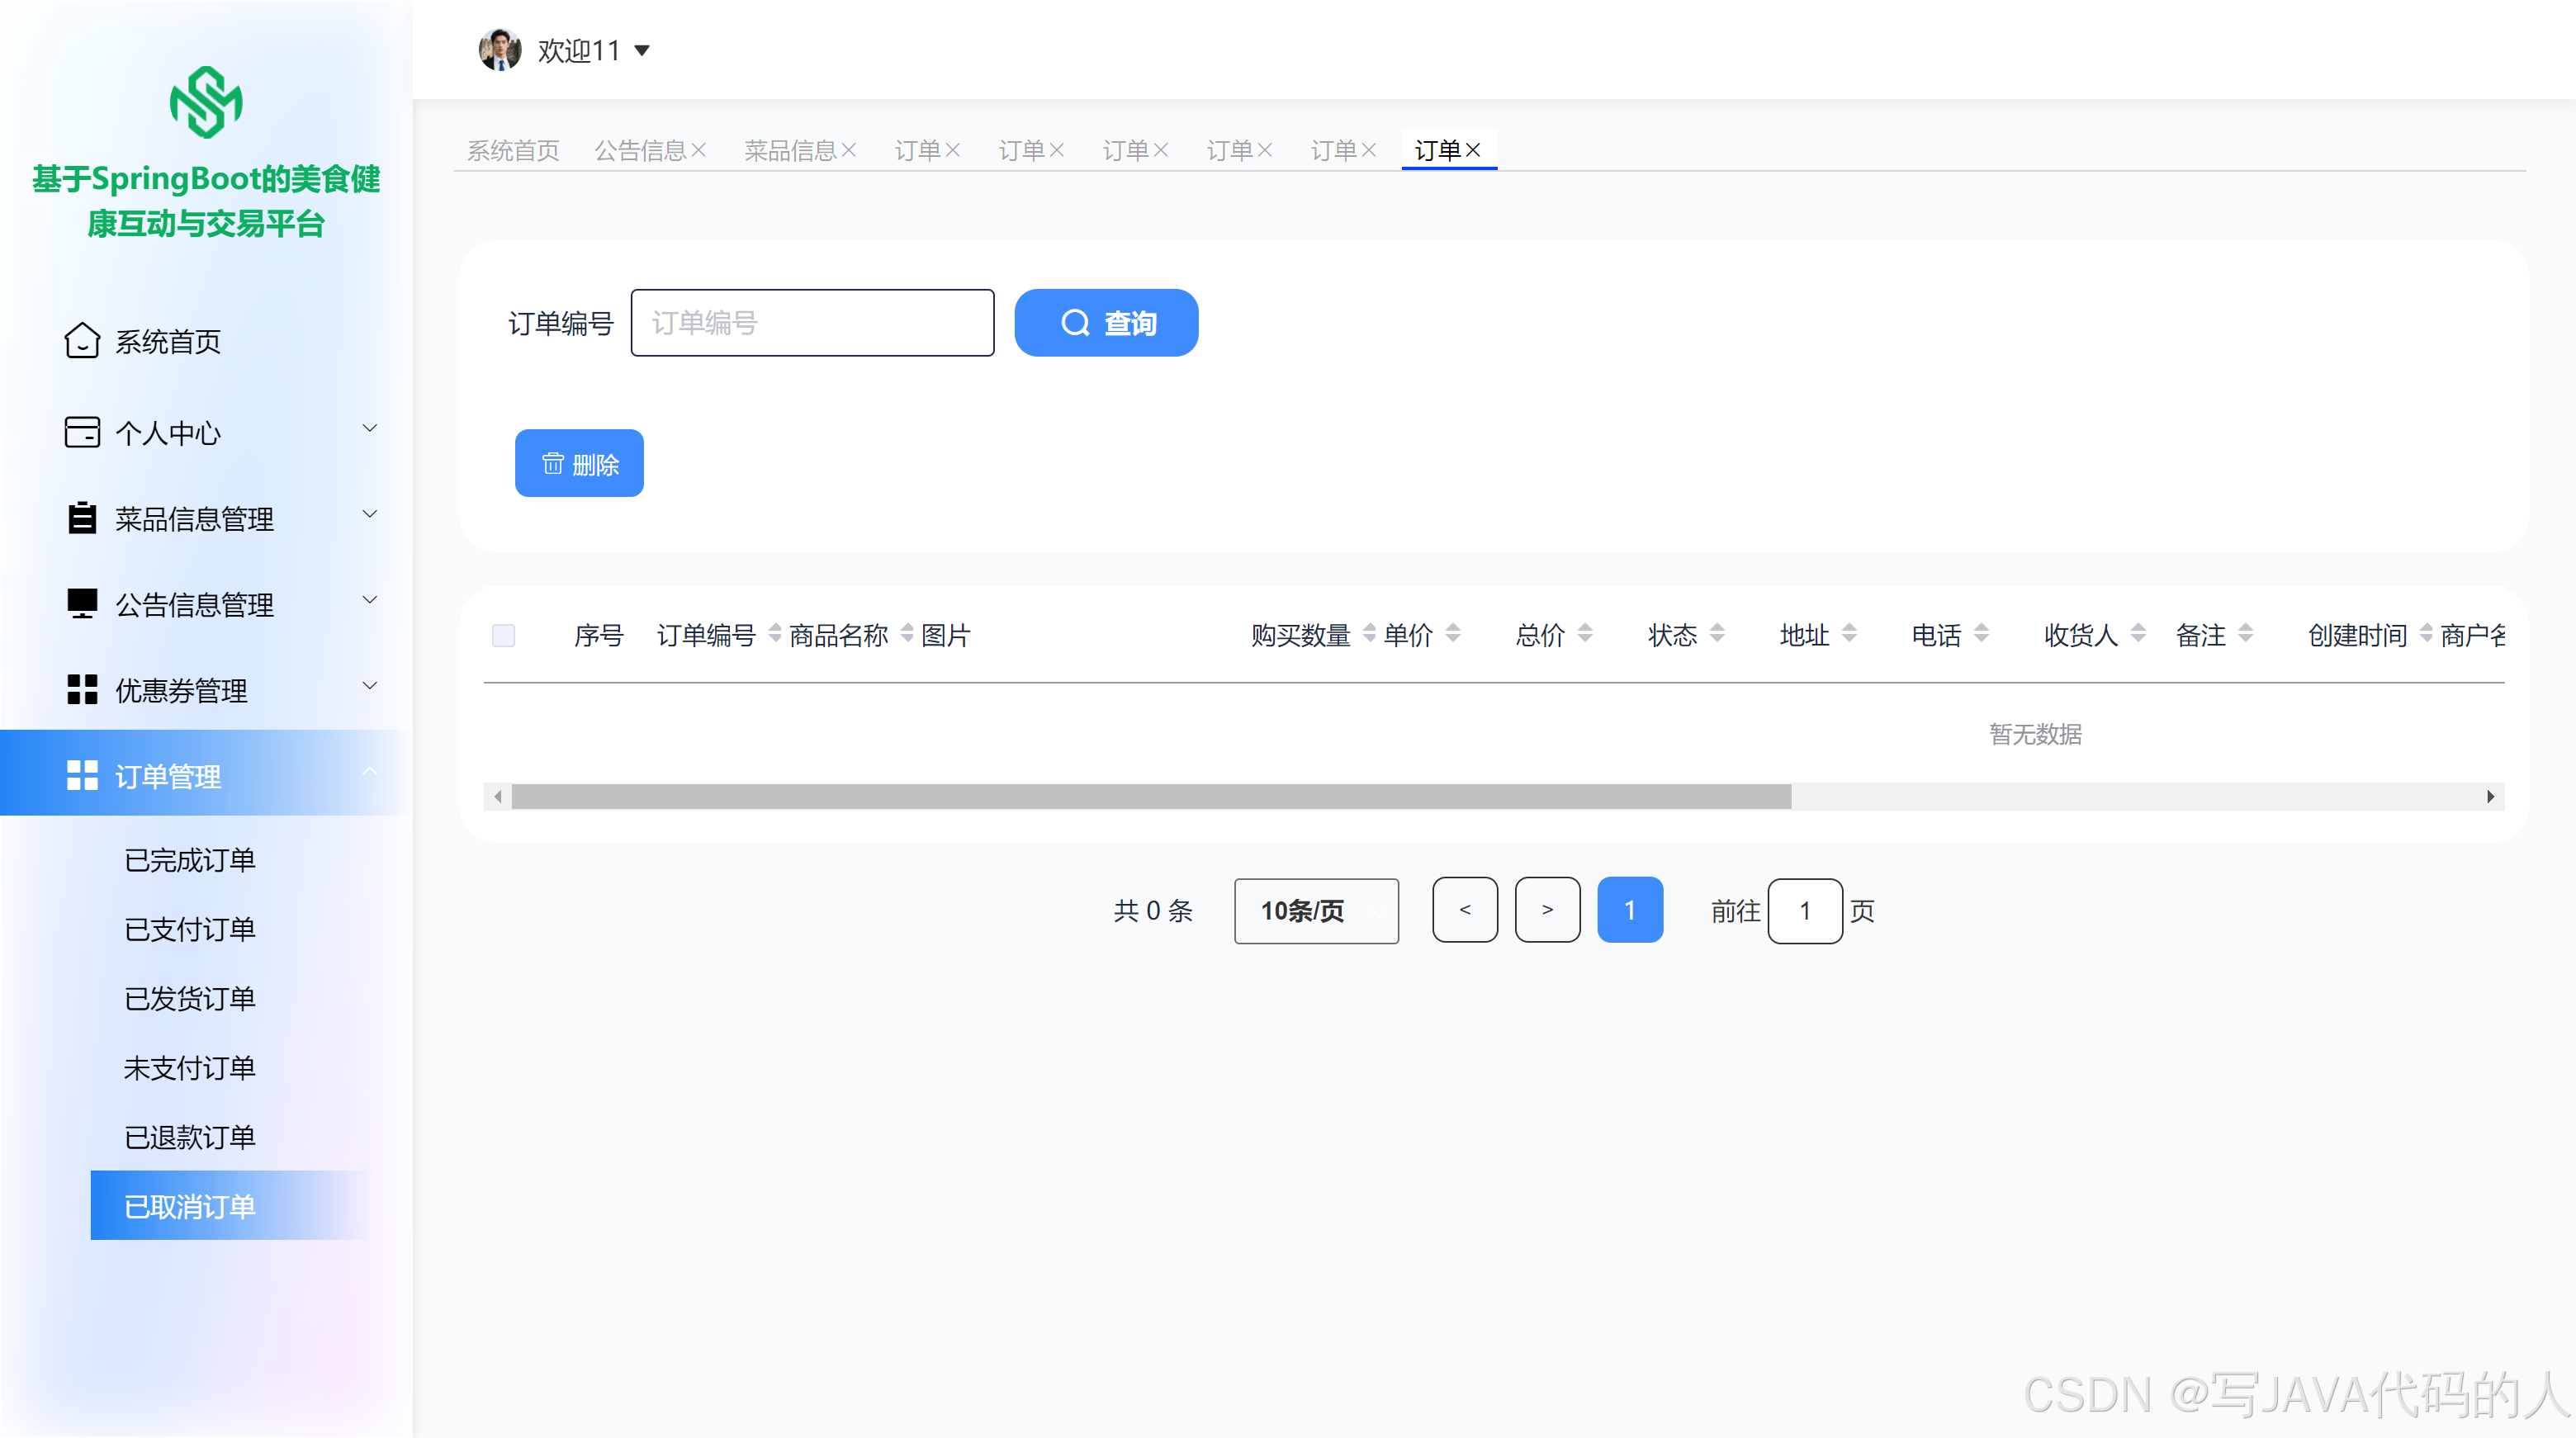Select 已取消订单 in the sidebar
2576x1438 pixels.
pyautogui.click(x=230, y=1205)
